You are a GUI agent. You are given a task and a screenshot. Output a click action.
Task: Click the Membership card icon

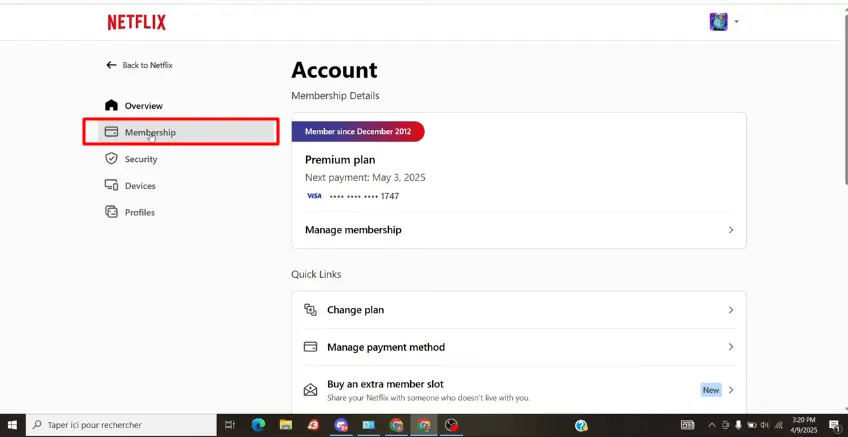(111, 132)
